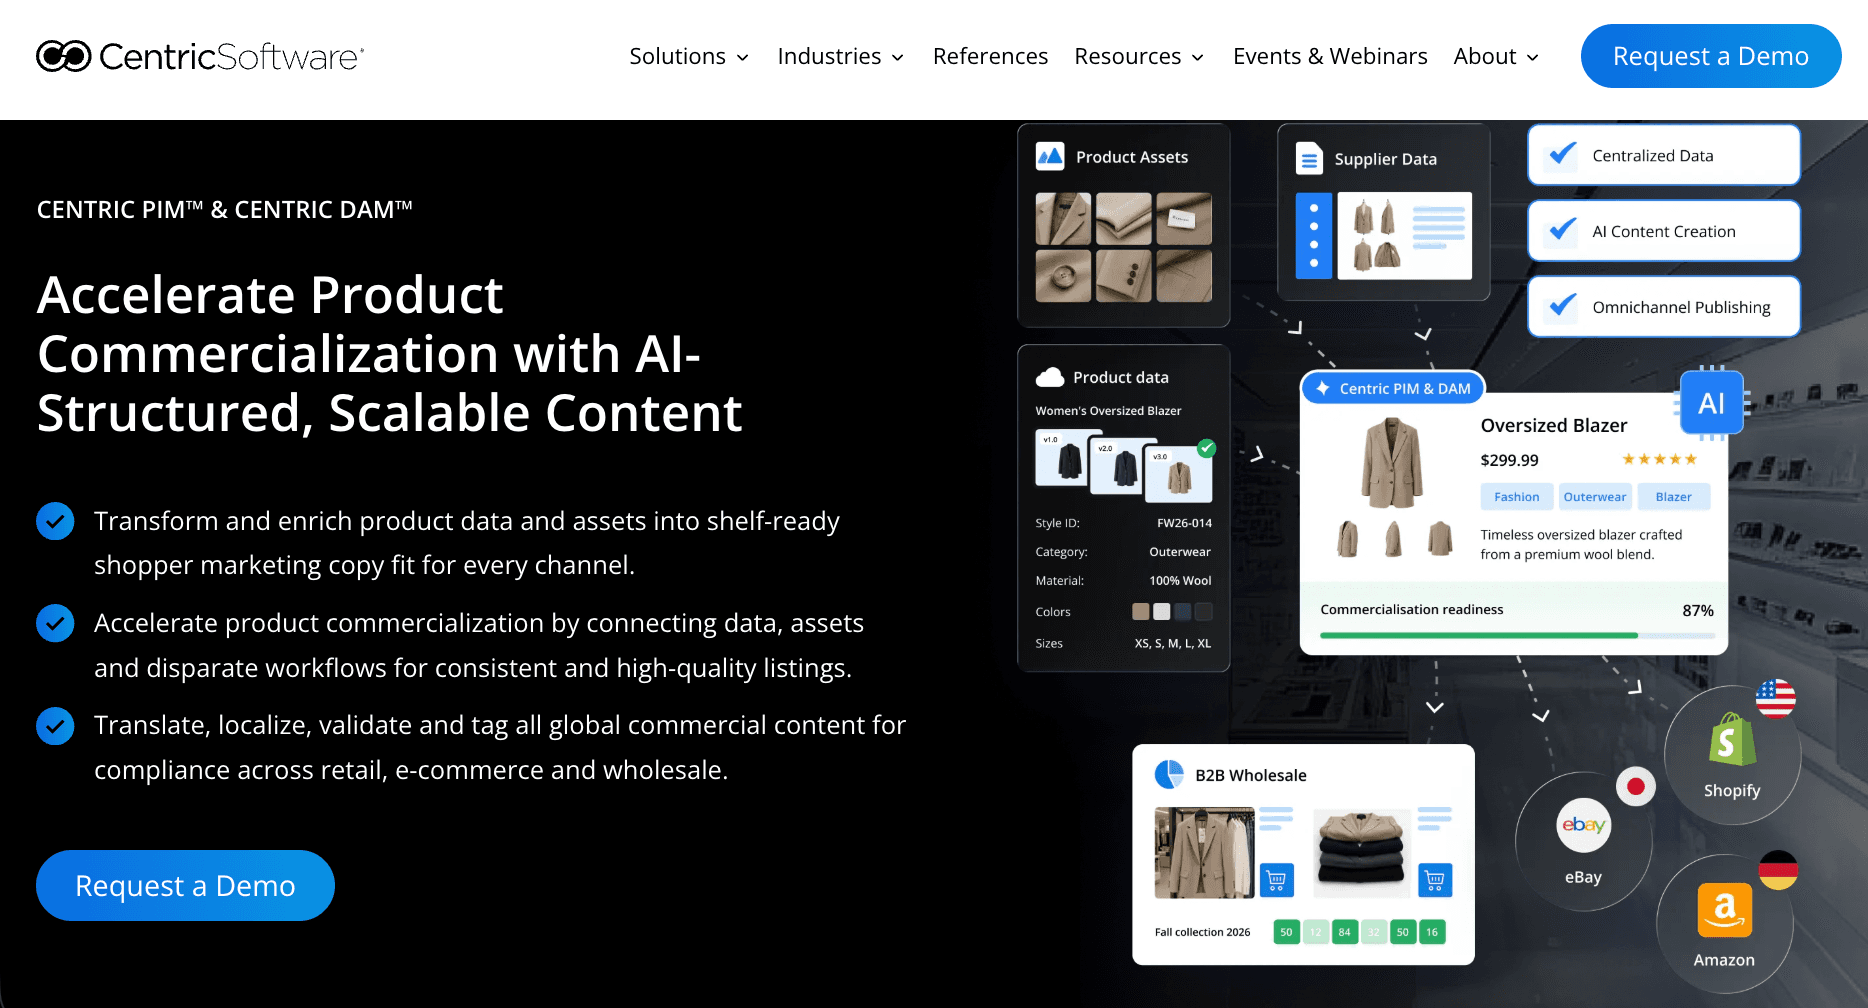Viewport: 1868px width, 1008px height.
Task: Click the AI chip icon
Action: click(x=1712, y=403)
